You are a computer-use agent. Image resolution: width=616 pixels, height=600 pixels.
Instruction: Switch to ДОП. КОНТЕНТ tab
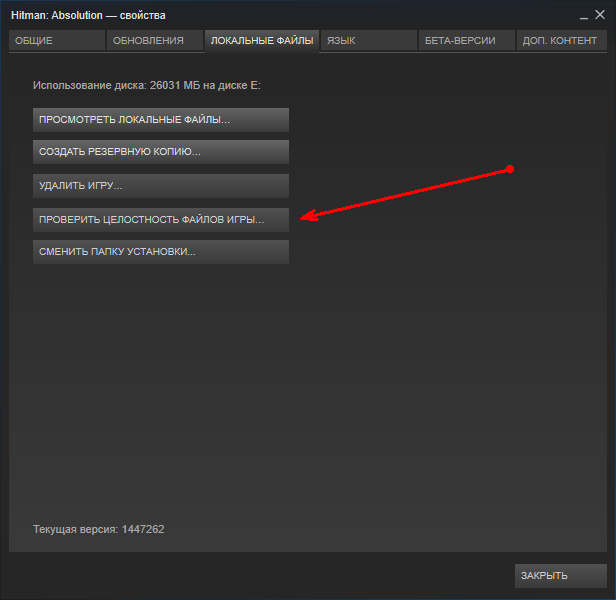pos(561,40)
